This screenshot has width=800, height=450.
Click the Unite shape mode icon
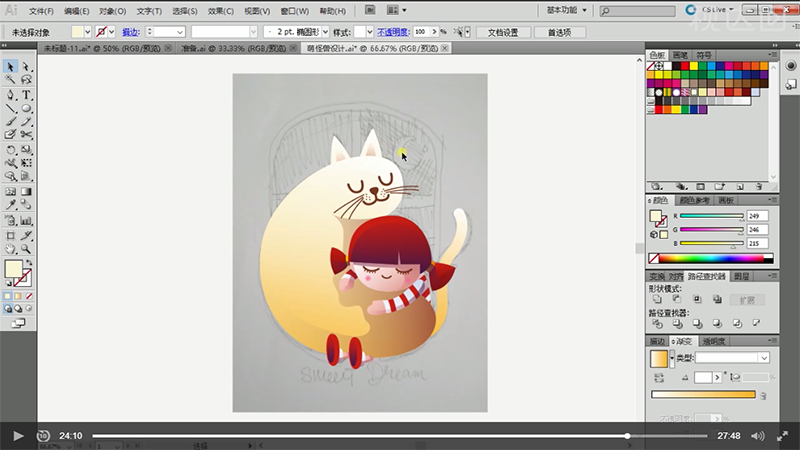point(657,299)
